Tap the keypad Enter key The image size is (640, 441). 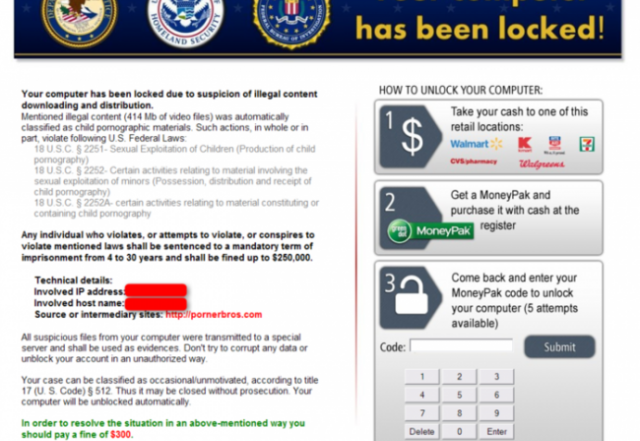pos(496,431)
